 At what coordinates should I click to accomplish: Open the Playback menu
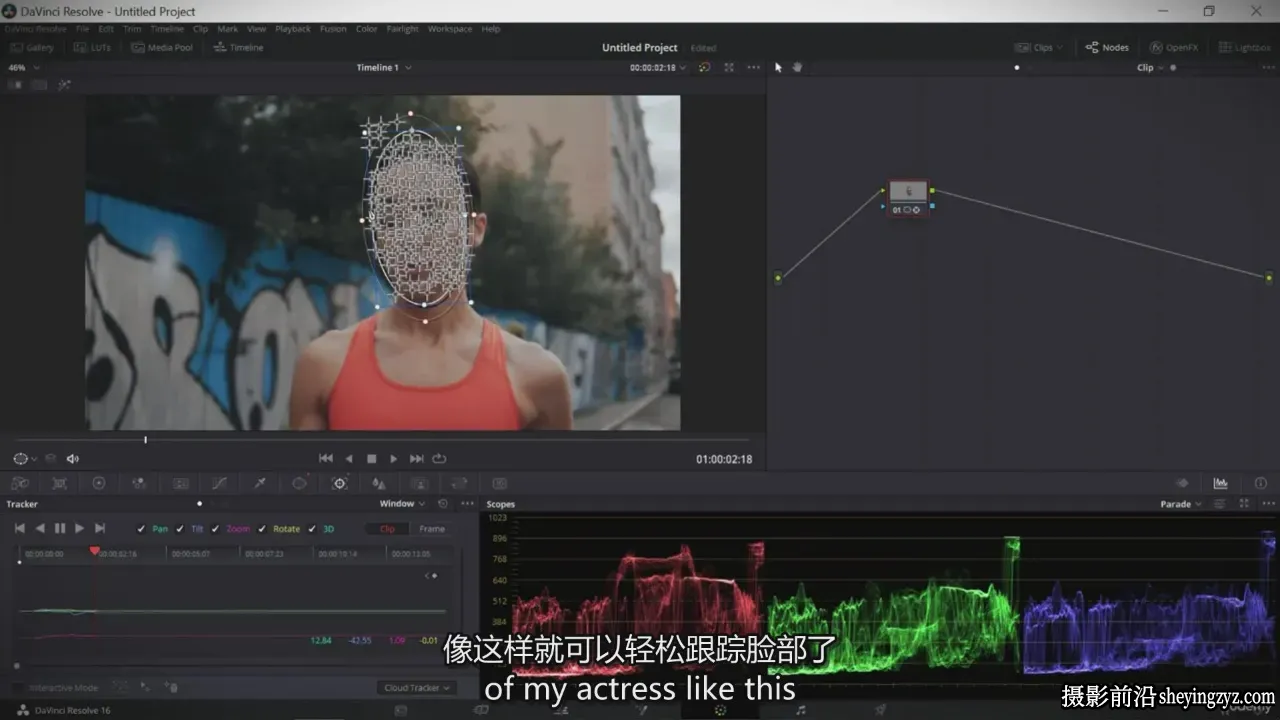[x=293, y=29]
